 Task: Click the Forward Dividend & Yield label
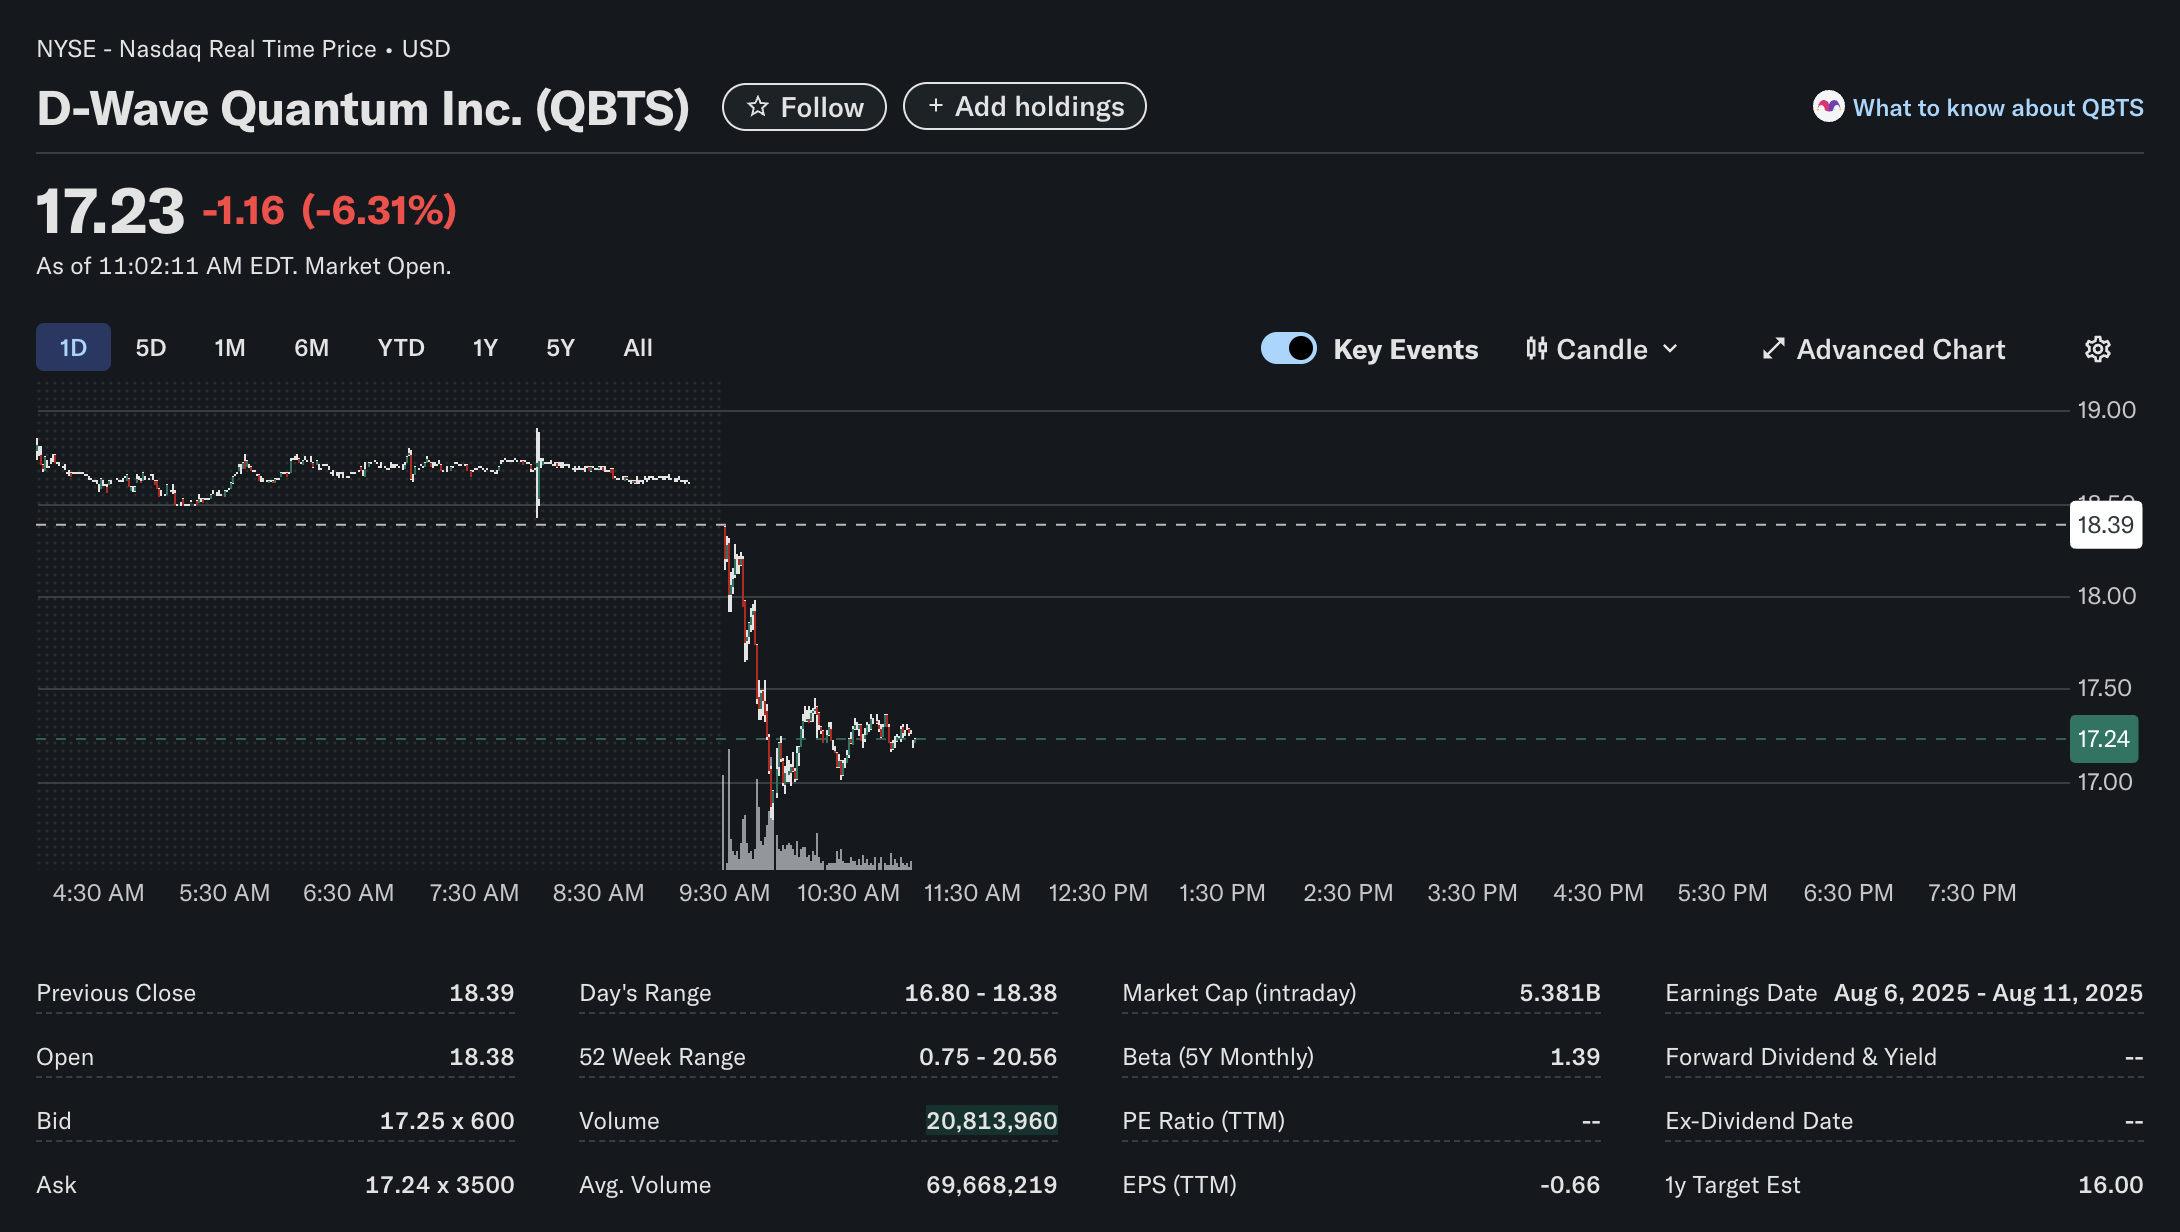[1800, 1057]
